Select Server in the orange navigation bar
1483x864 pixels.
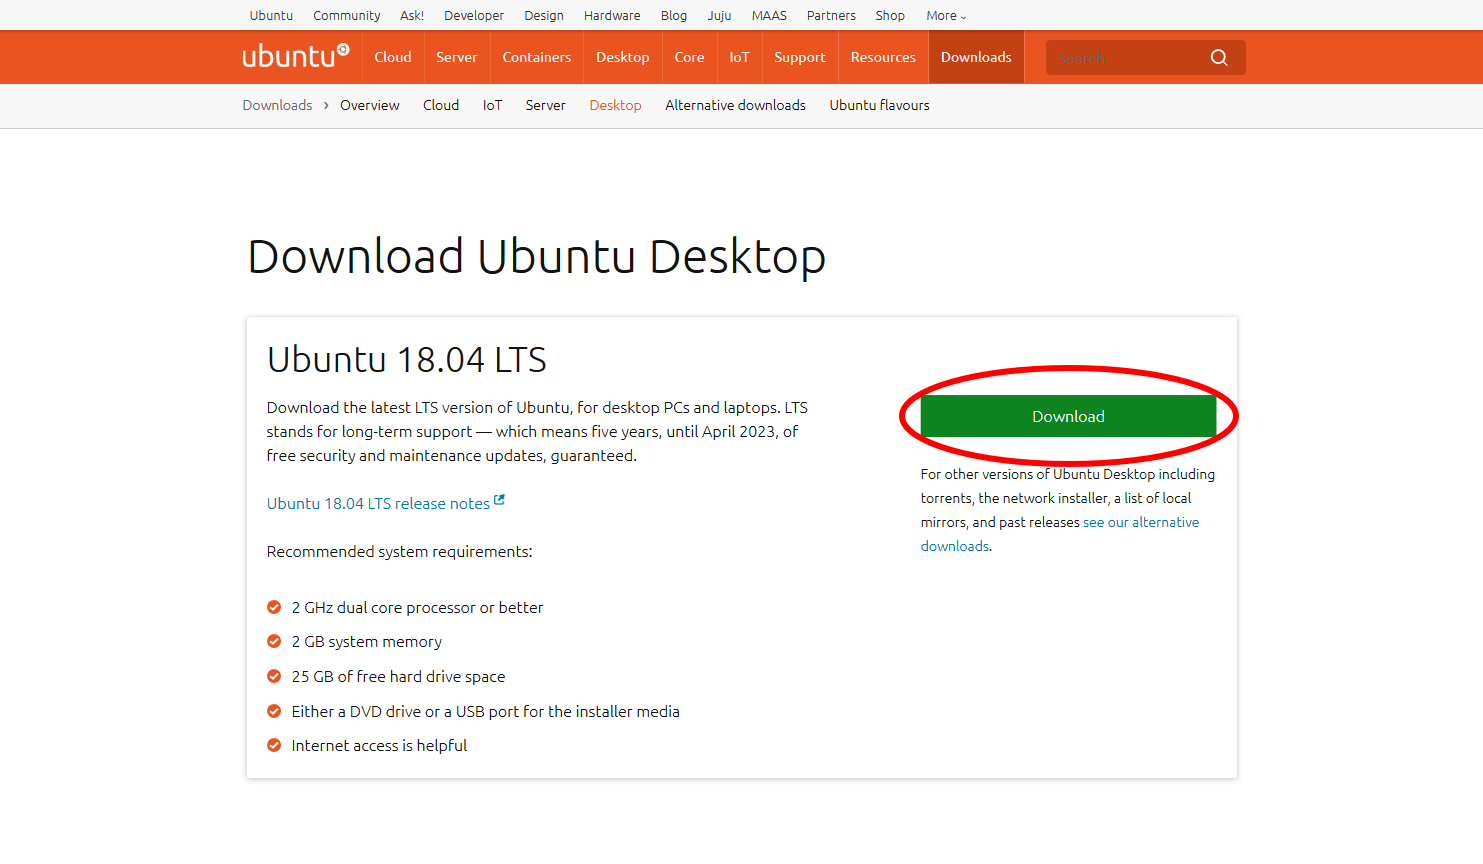457,57
